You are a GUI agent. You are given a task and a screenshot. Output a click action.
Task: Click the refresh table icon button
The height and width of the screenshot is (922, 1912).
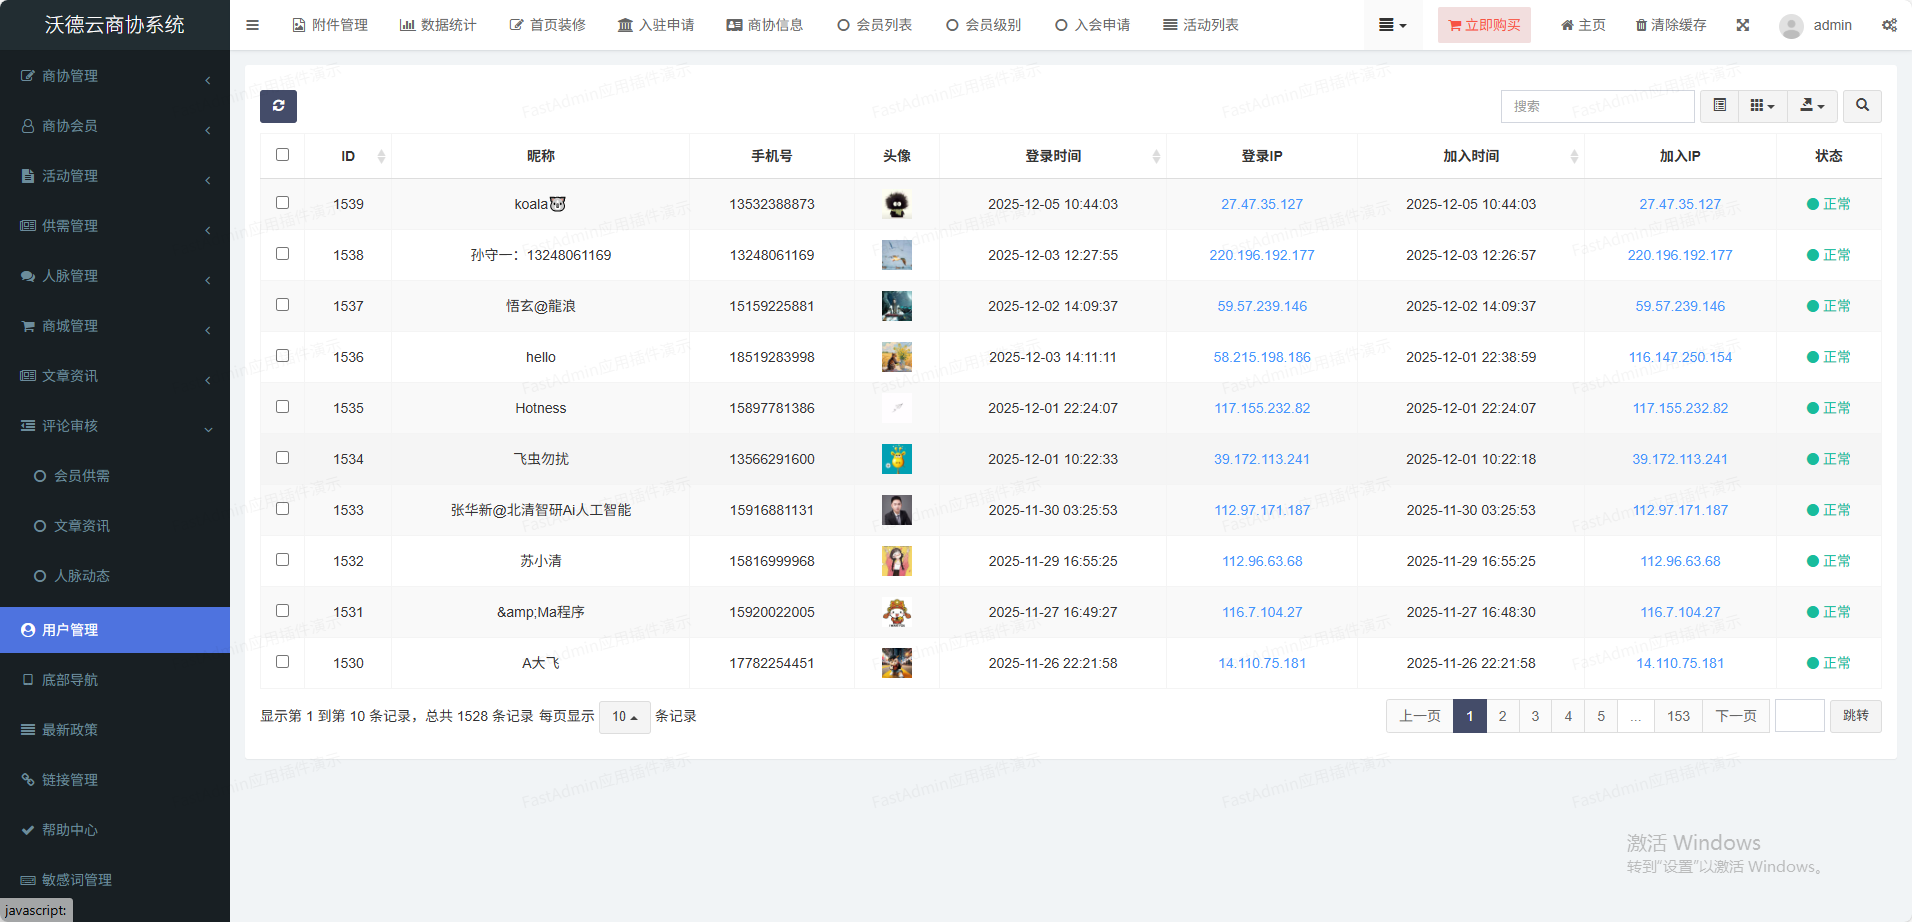coord(278,106)
